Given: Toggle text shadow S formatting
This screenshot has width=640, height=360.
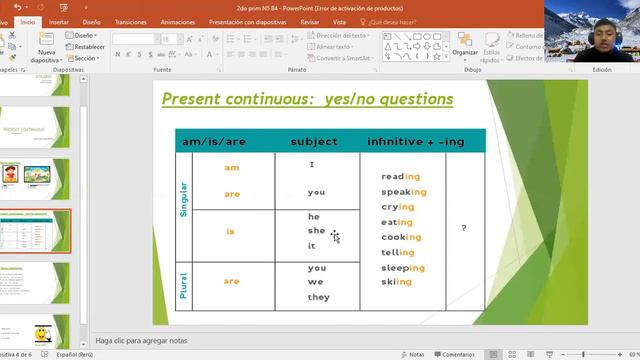Looking at the screenshot, I should (151, 54).
